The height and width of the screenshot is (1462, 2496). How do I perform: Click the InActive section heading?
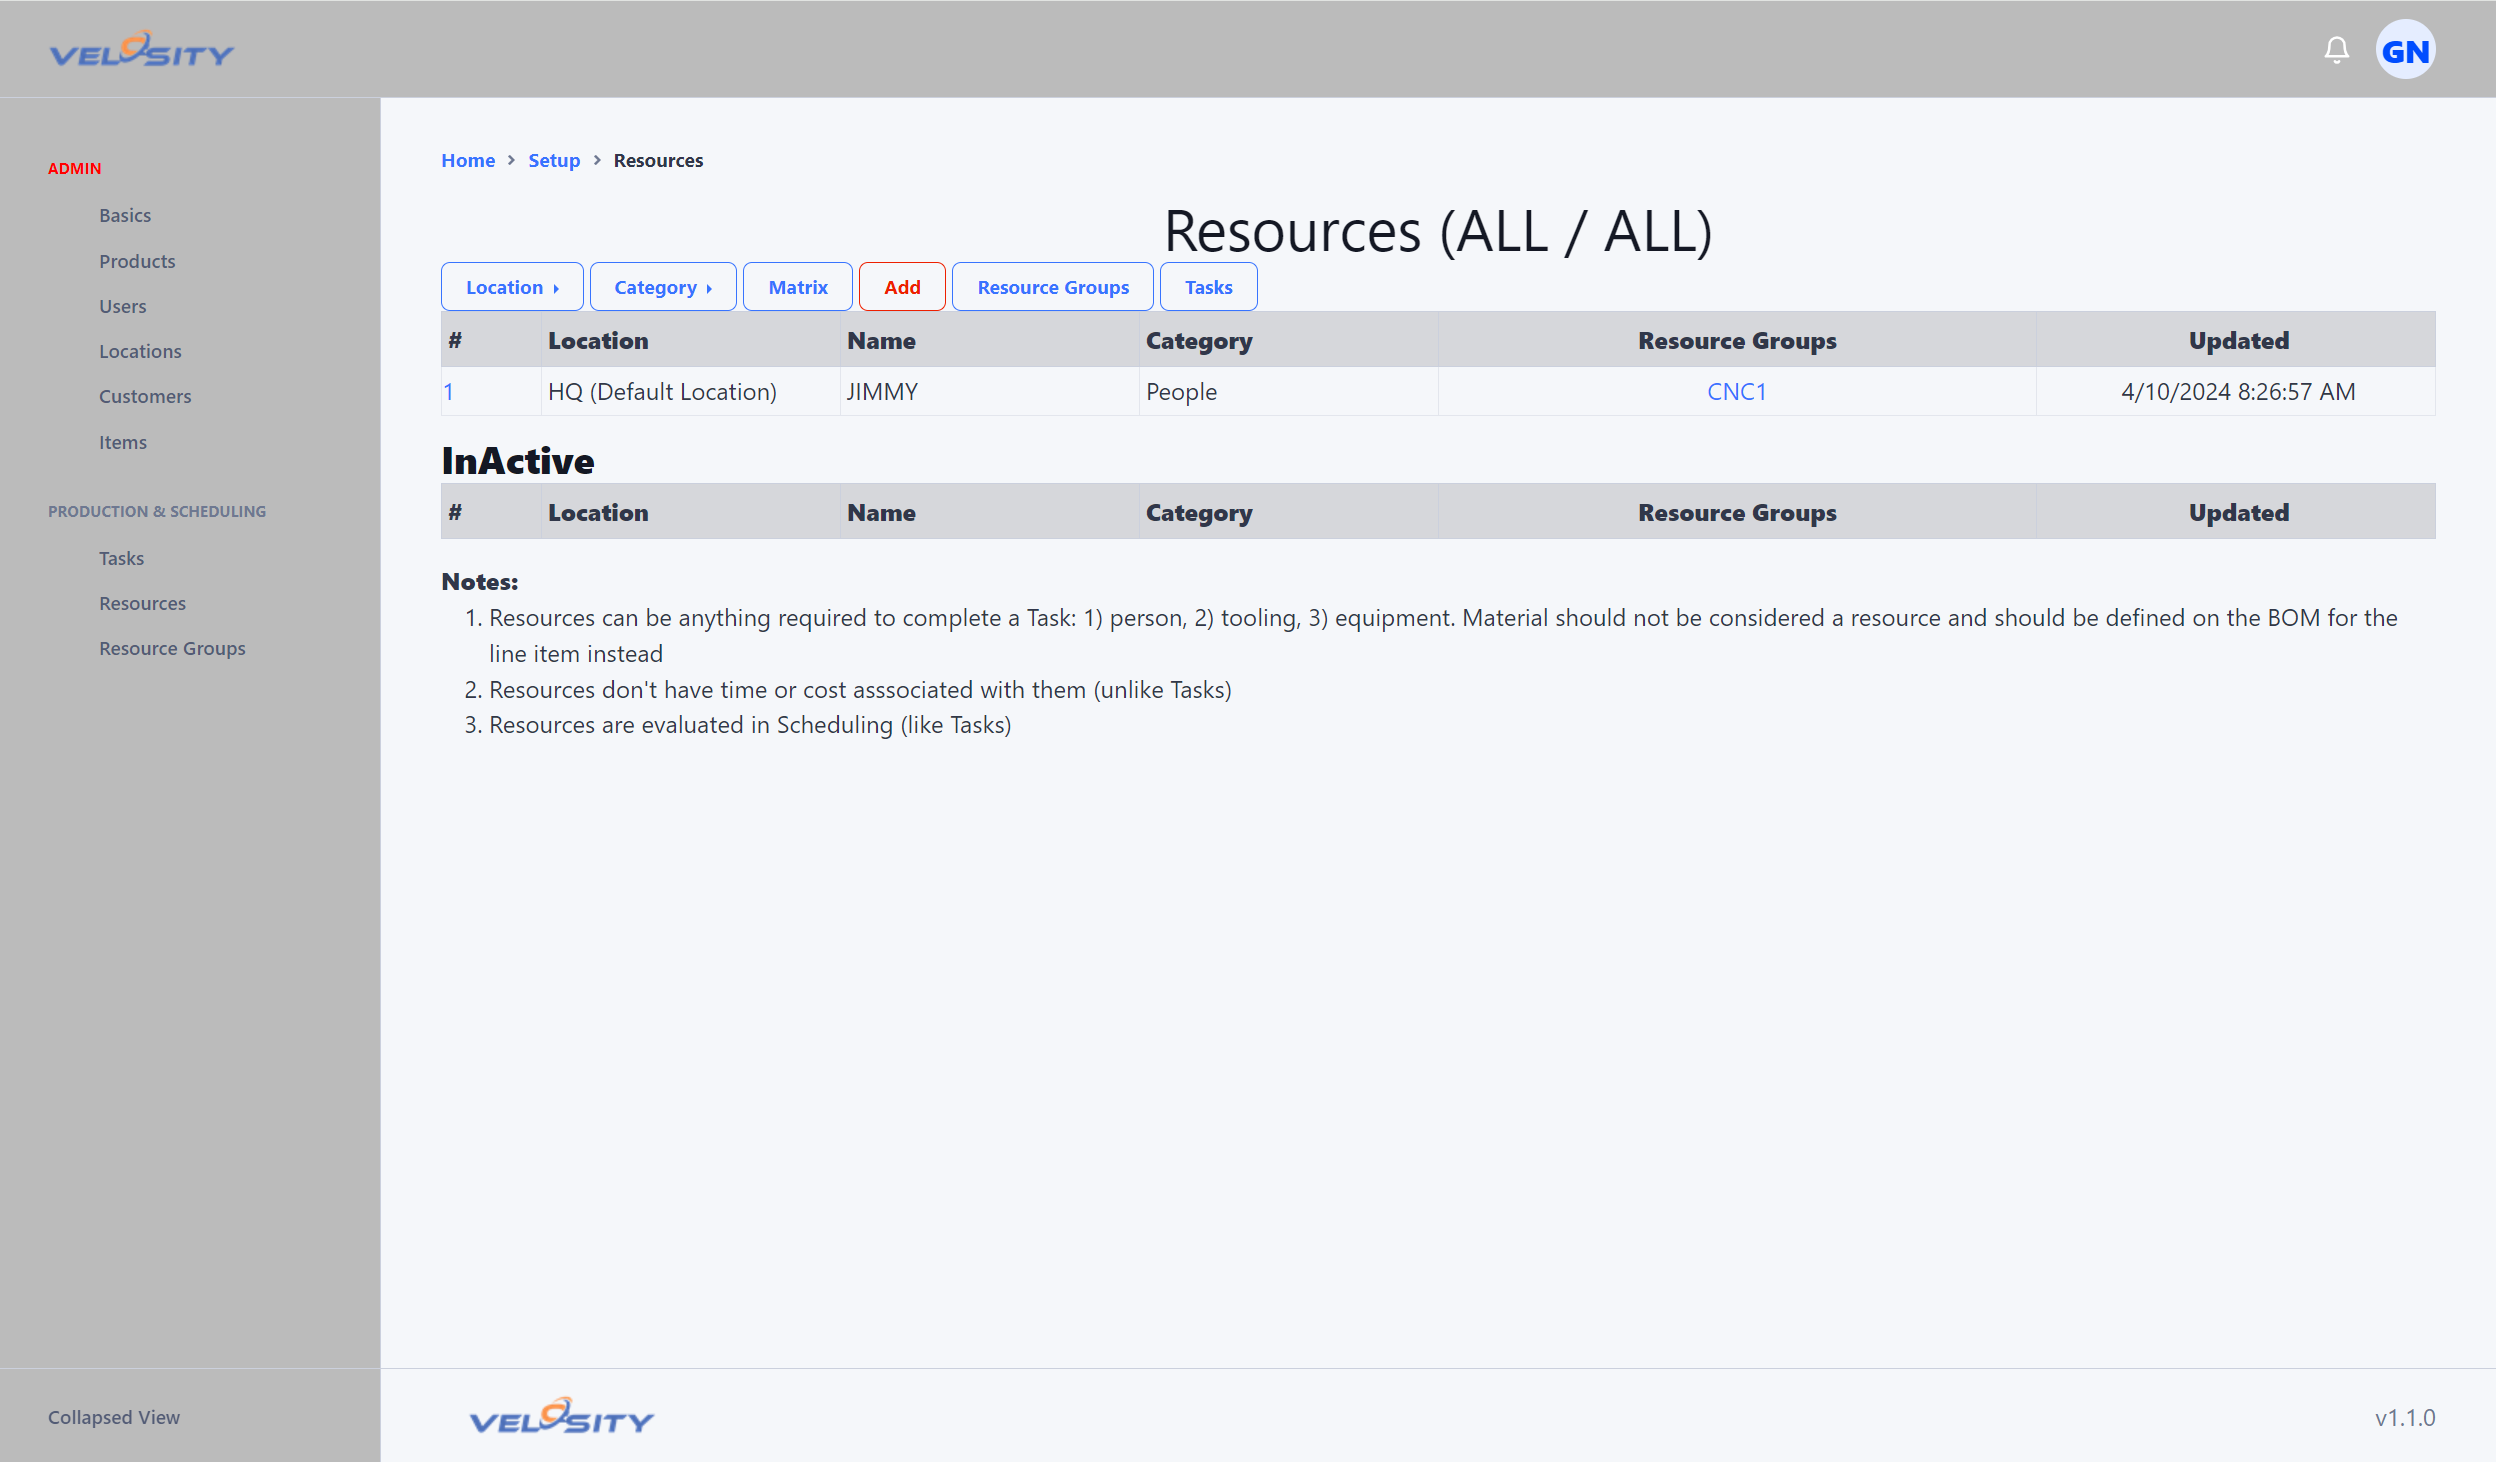pos(518,461)
